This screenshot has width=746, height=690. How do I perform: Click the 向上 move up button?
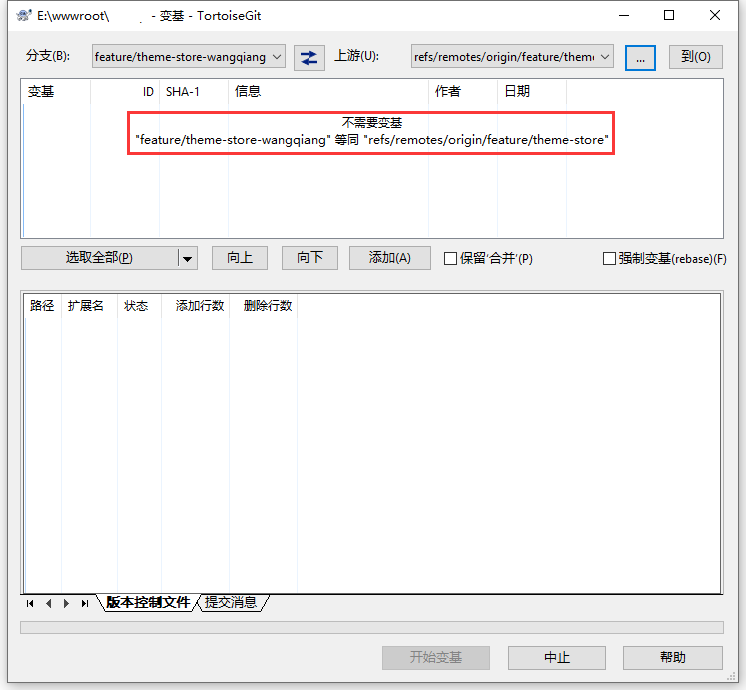tap(240, 258)
